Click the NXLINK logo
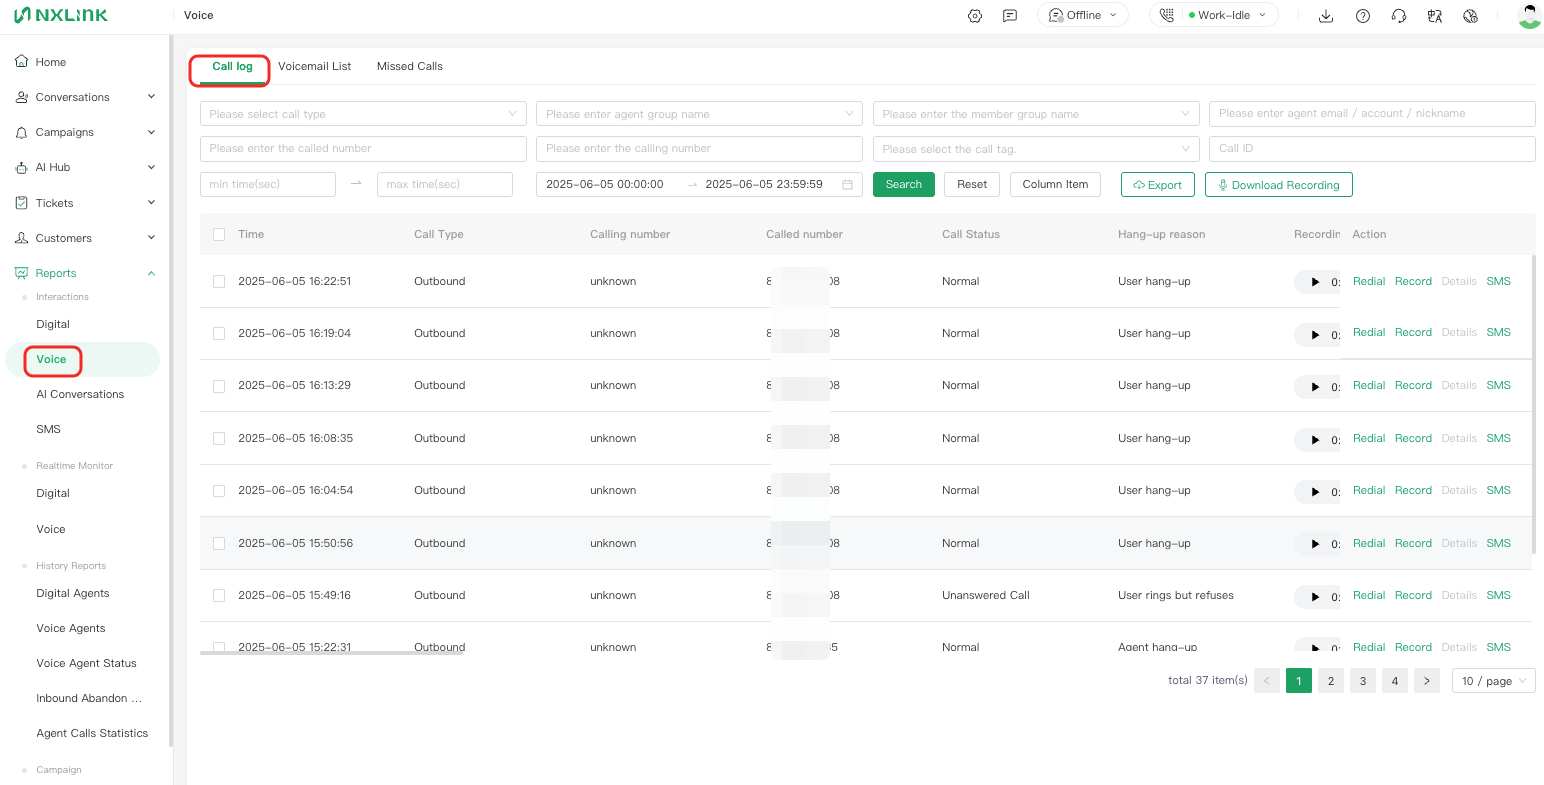Screen dimensions: 1544x785 point(61,15)
